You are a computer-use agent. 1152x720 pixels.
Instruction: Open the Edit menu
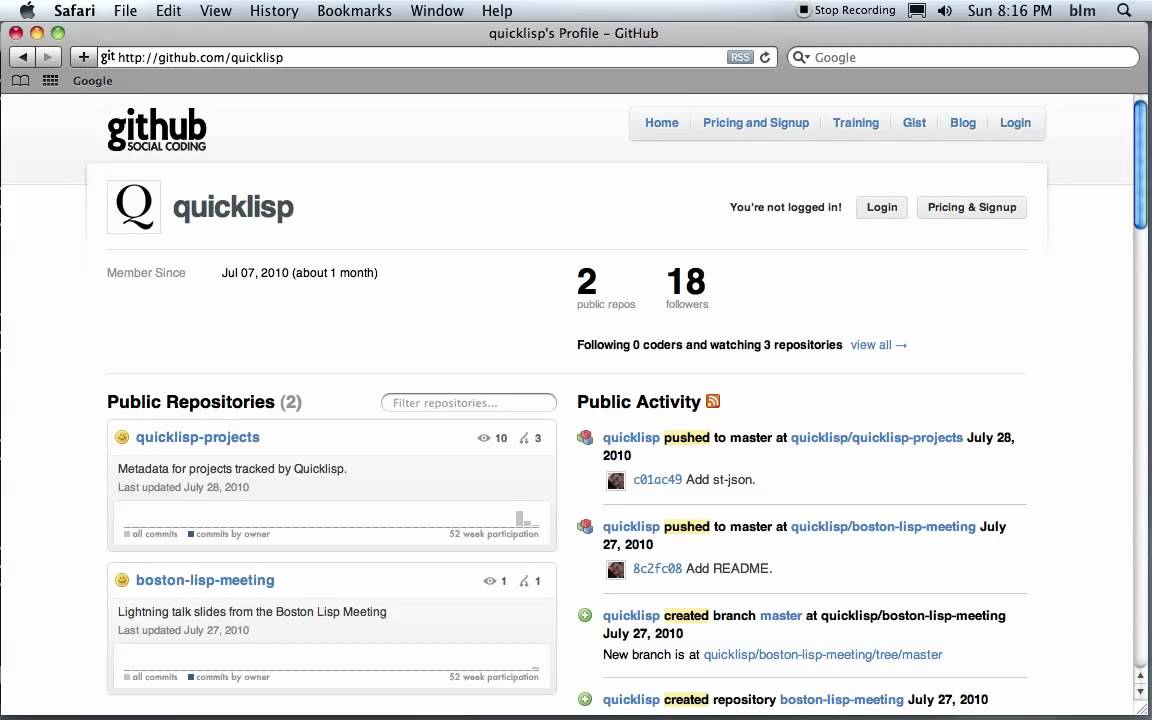168,10
